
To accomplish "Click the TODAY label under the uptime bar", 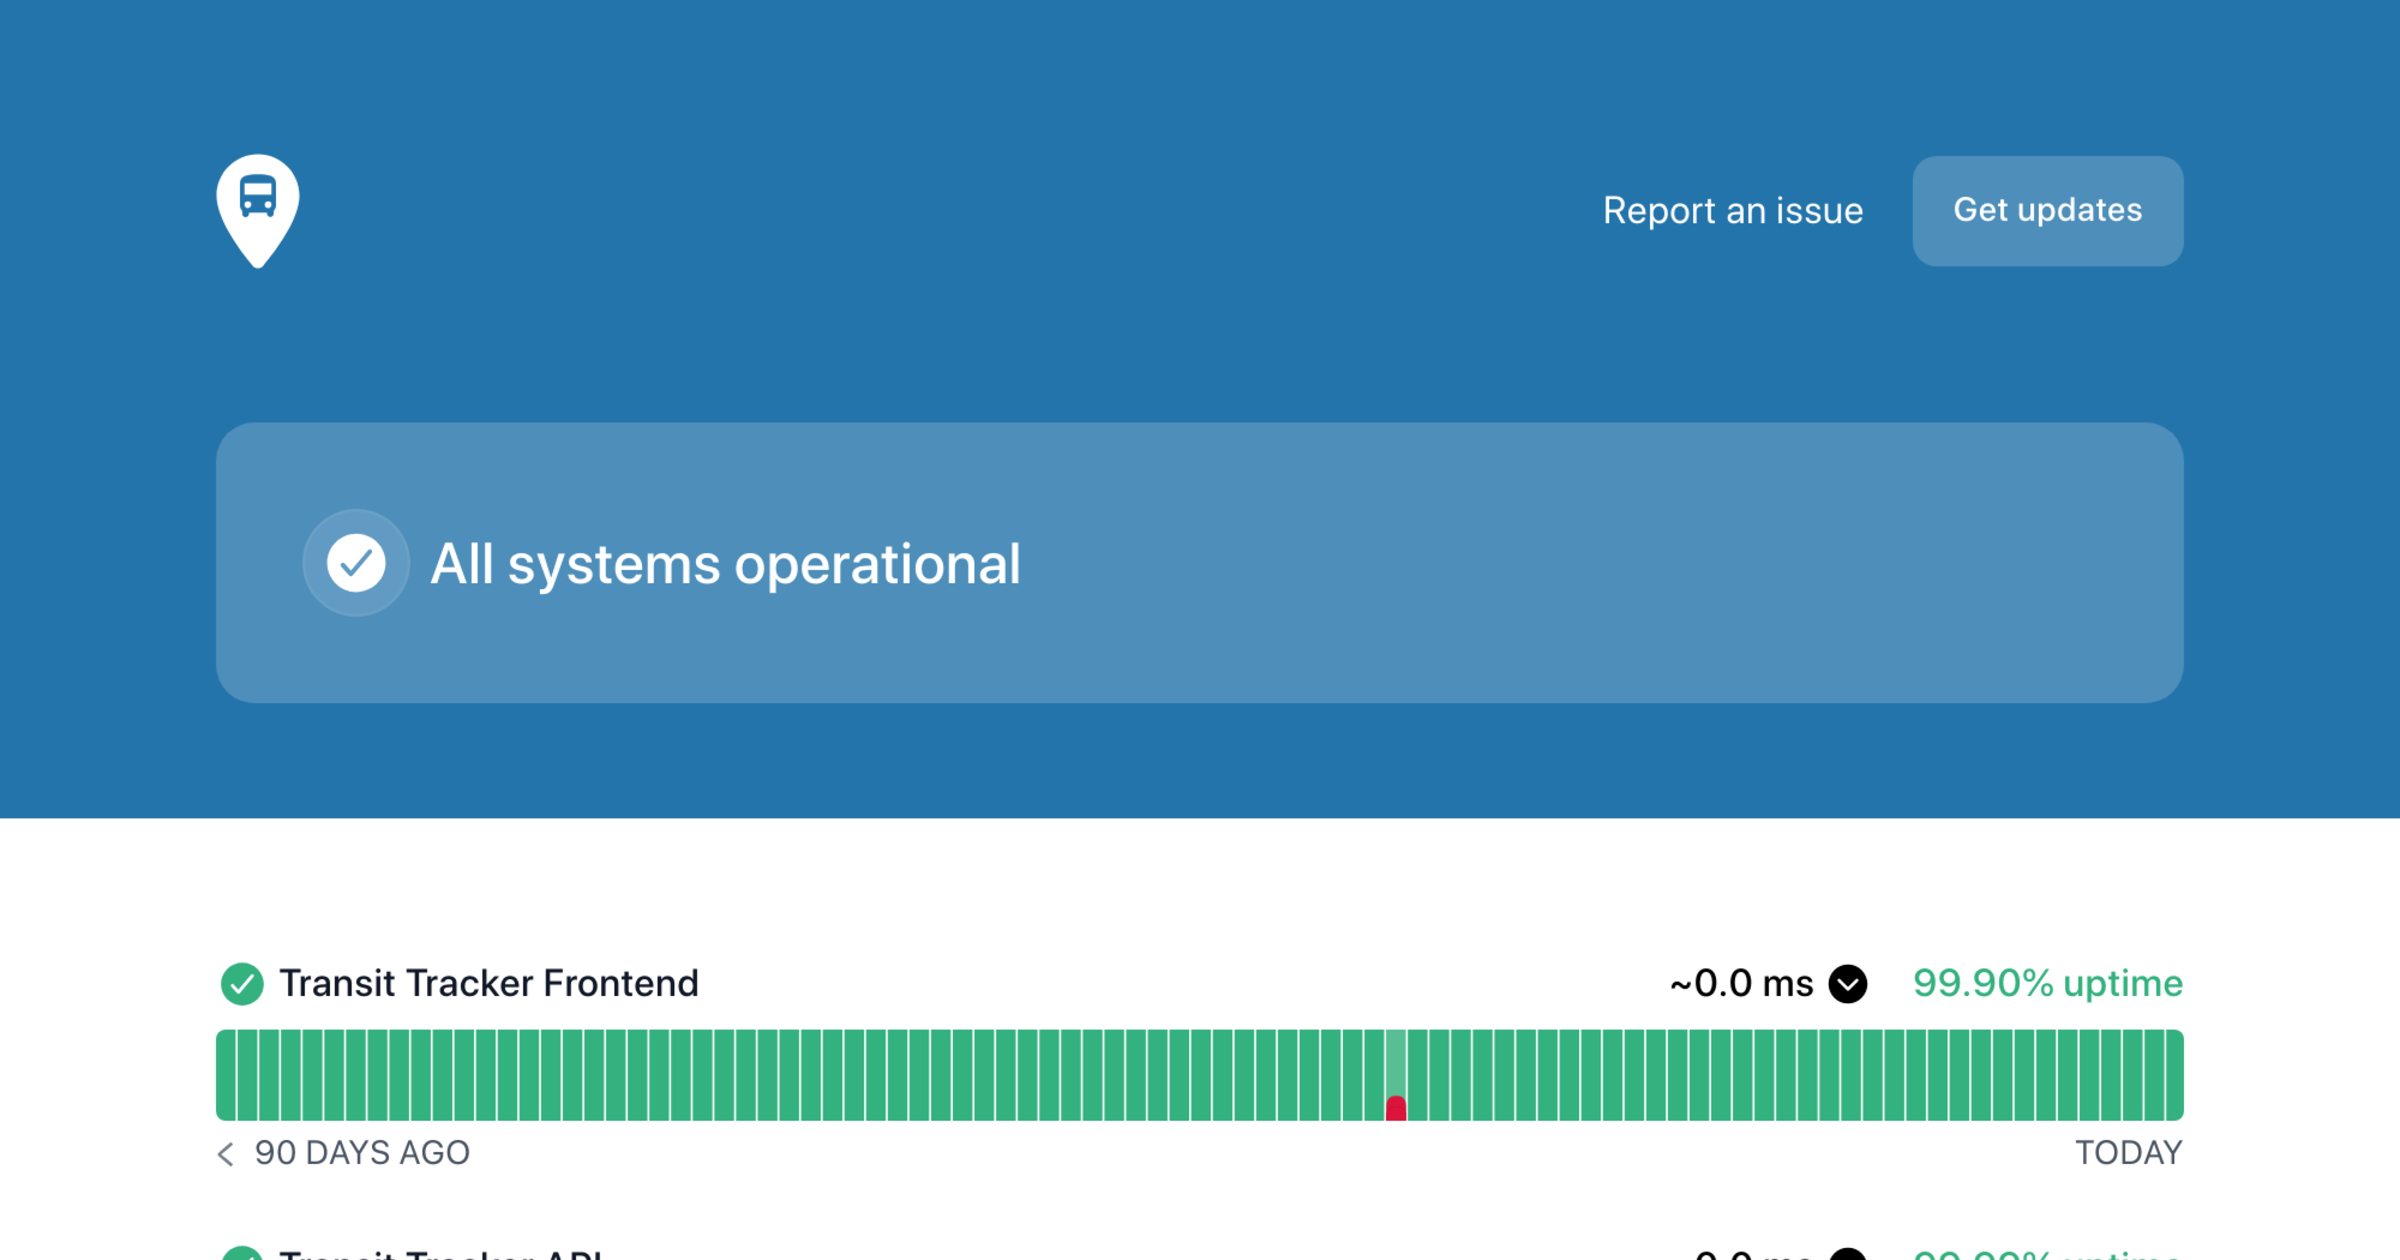I will (x=2127, y=1154).
